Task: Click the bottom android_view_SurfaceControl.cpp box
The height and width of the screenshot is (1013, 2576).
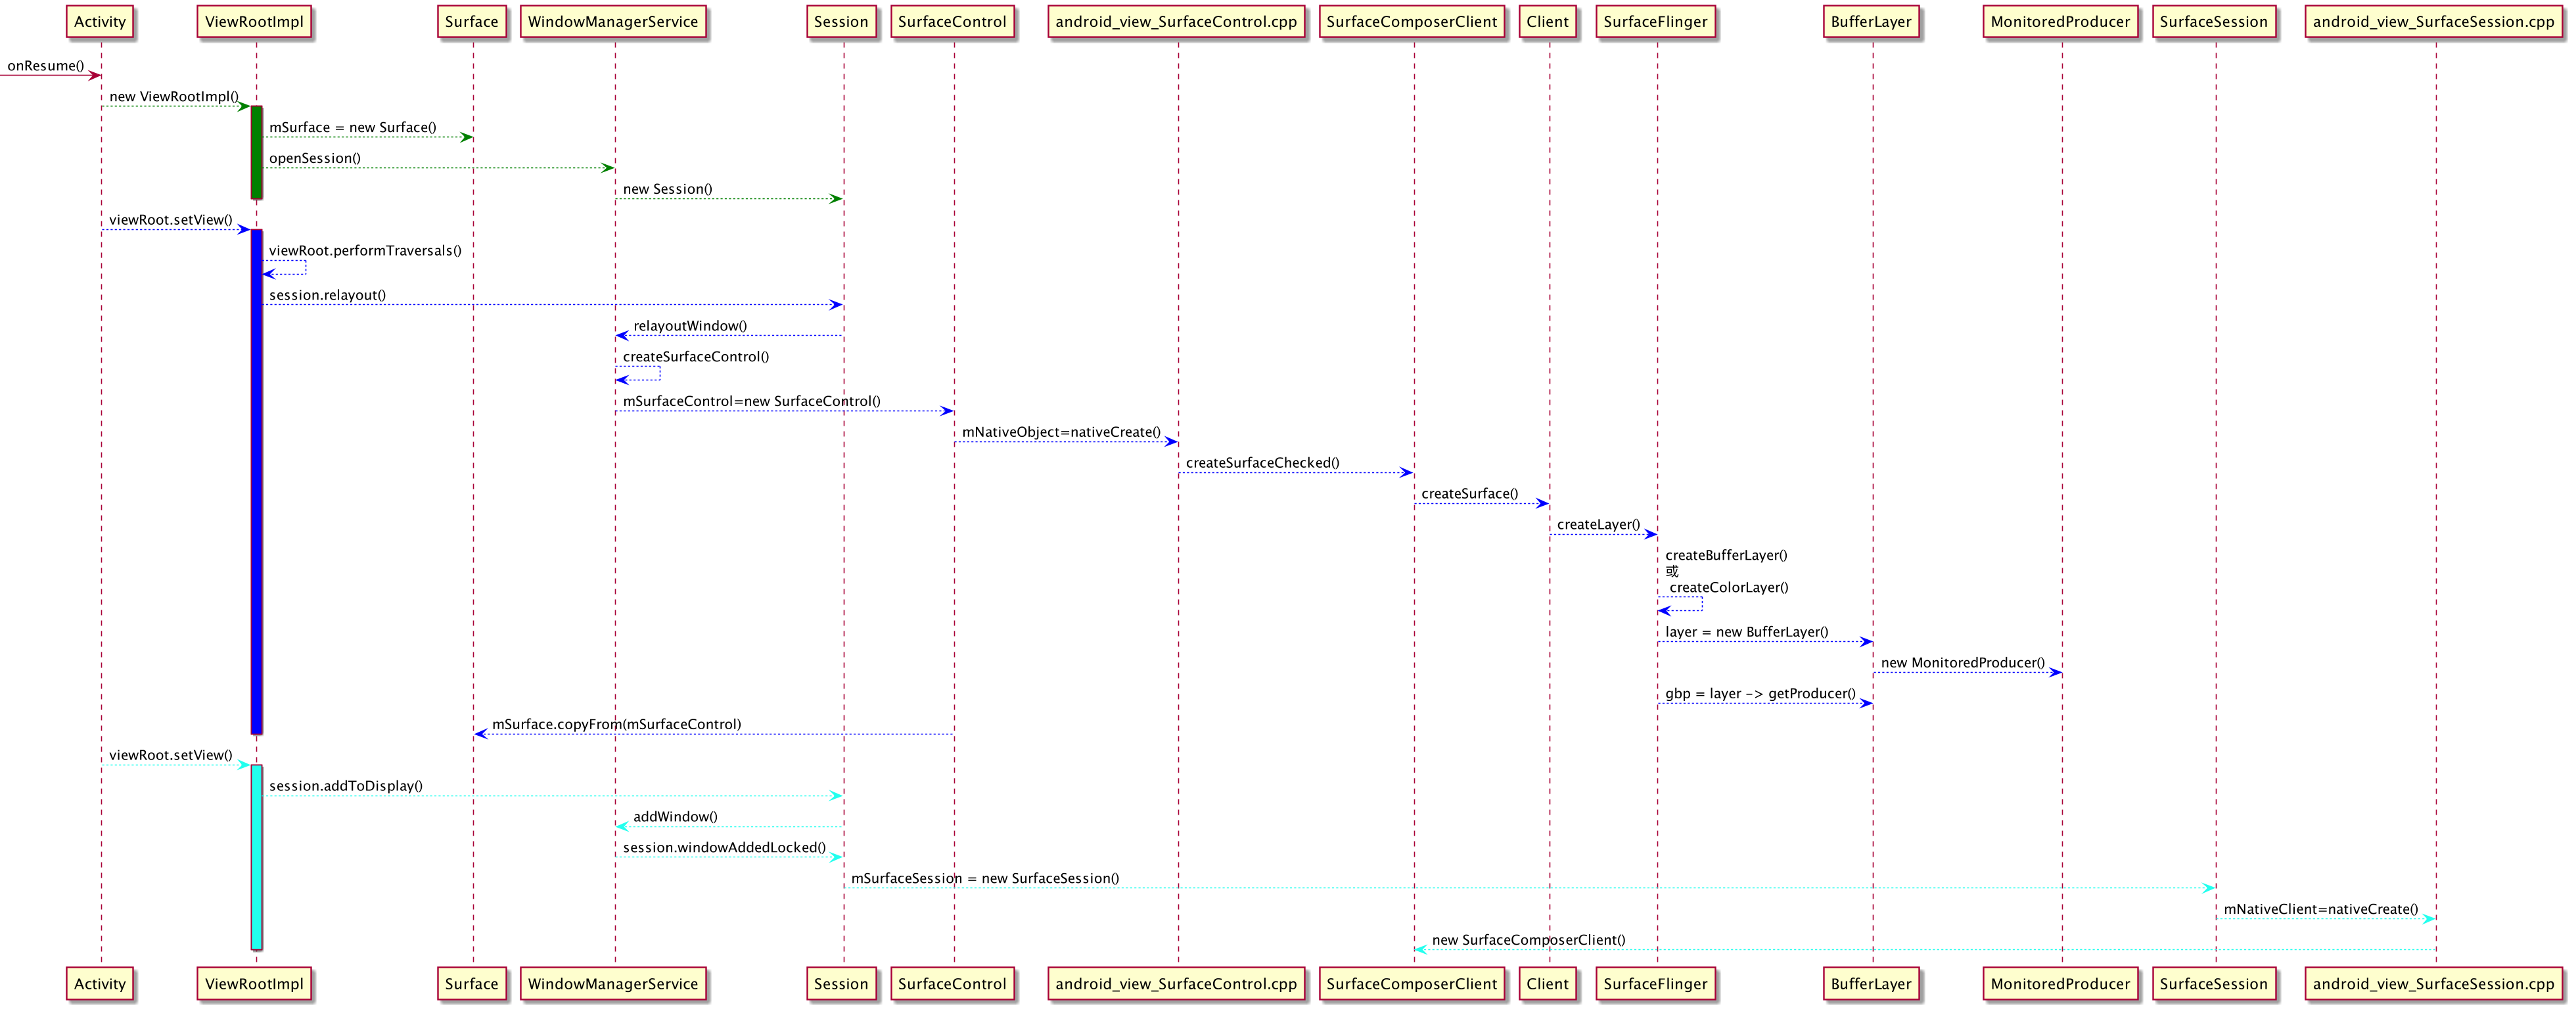Action: click(1176, 984)
